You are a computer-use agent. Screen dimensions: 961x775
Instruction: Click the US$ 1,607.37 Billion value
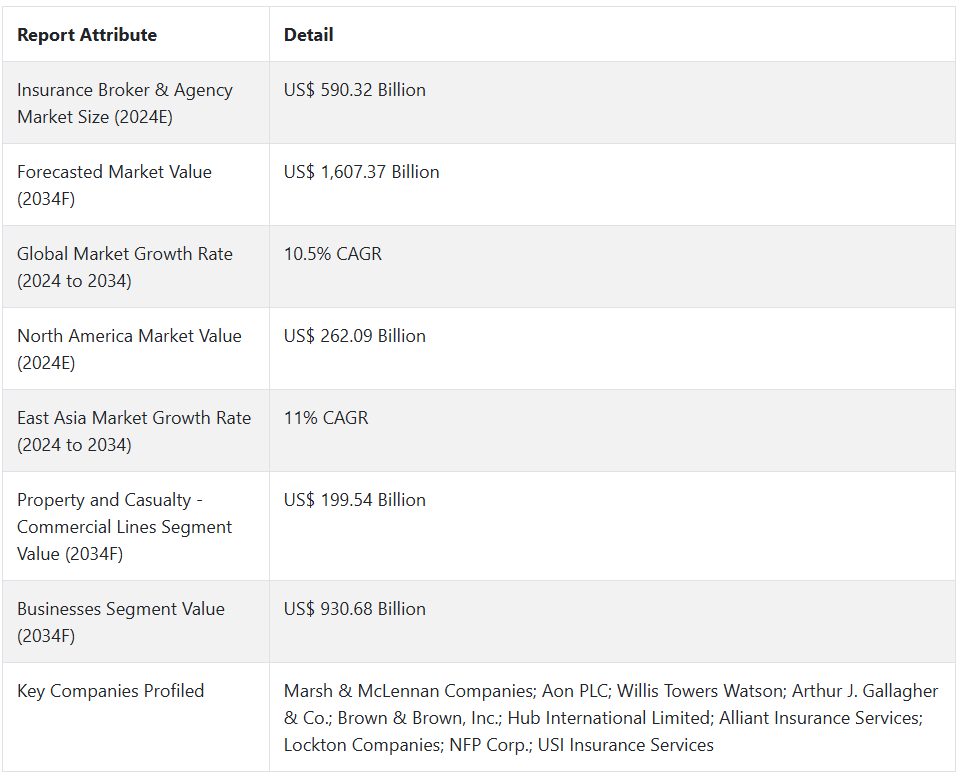[362, 172]
